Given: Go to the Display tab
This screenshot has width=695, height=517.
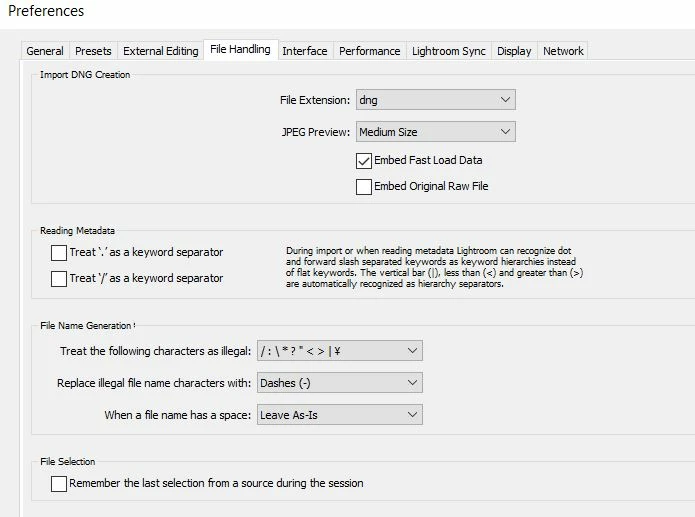Looking at the screenshot, I should click(514, 51).
